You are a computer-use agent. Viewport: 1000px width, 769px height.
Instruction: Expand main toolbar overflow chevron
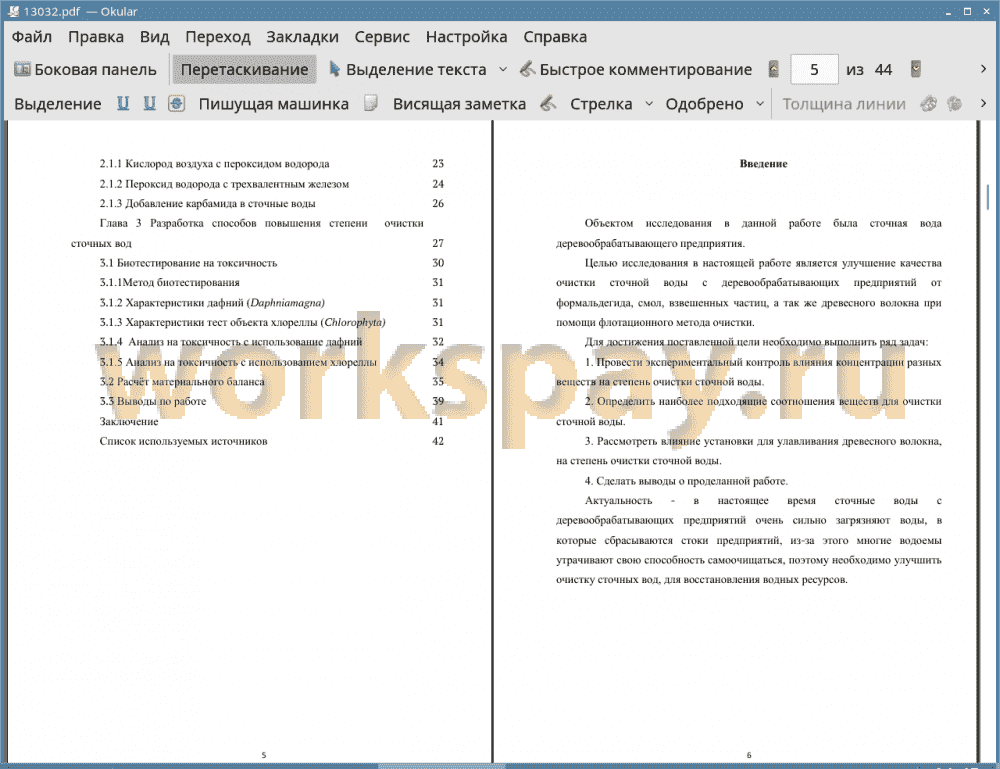[x=983, y=69]
